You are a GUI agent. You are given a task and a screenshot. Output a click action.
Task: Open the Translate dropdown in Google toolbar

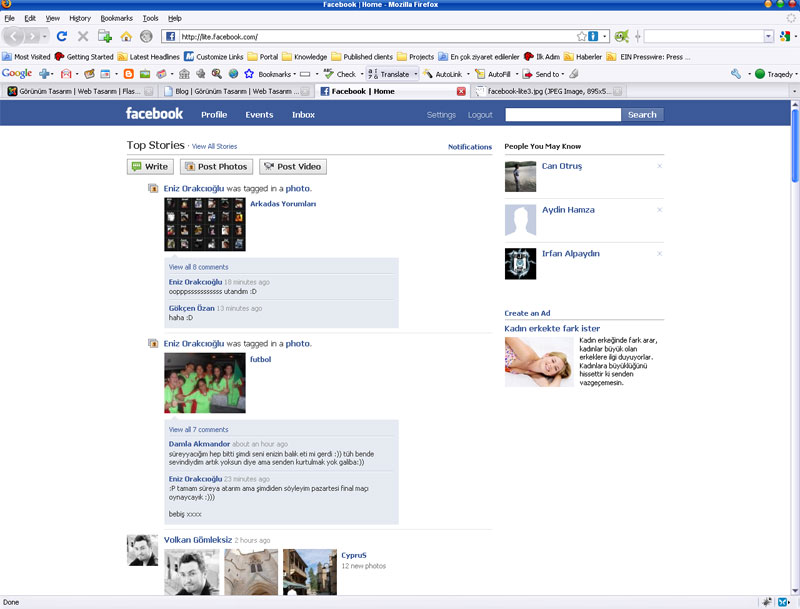[x=416, y=74]
